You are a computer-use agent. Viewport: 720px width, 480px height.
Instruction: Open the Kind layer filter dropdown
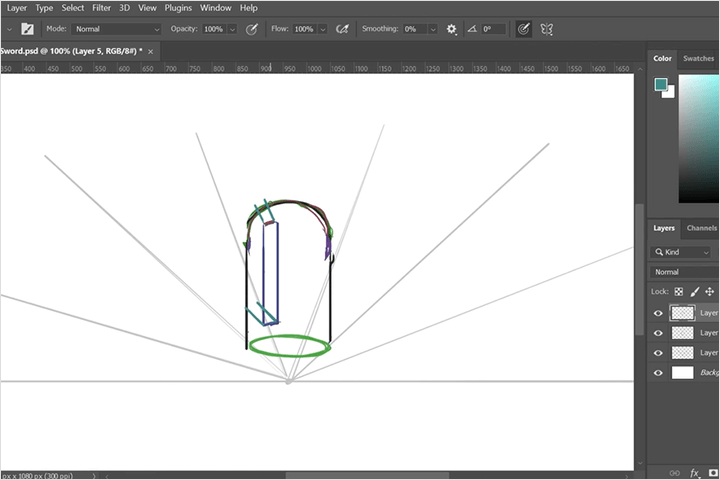click(681, 252)
